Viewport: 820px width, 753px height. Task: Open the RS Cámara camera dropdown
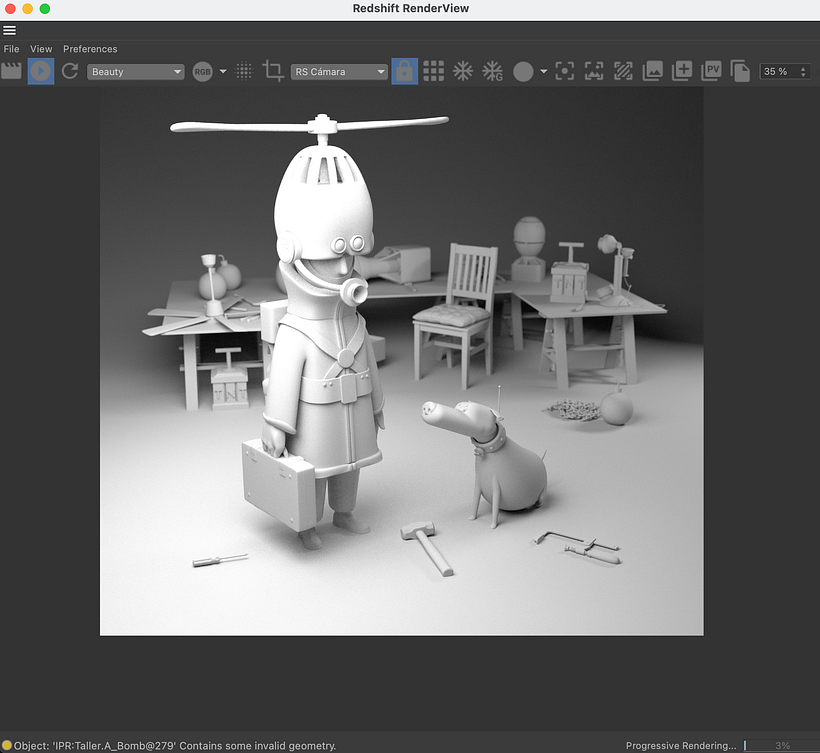tap(339, 72)
